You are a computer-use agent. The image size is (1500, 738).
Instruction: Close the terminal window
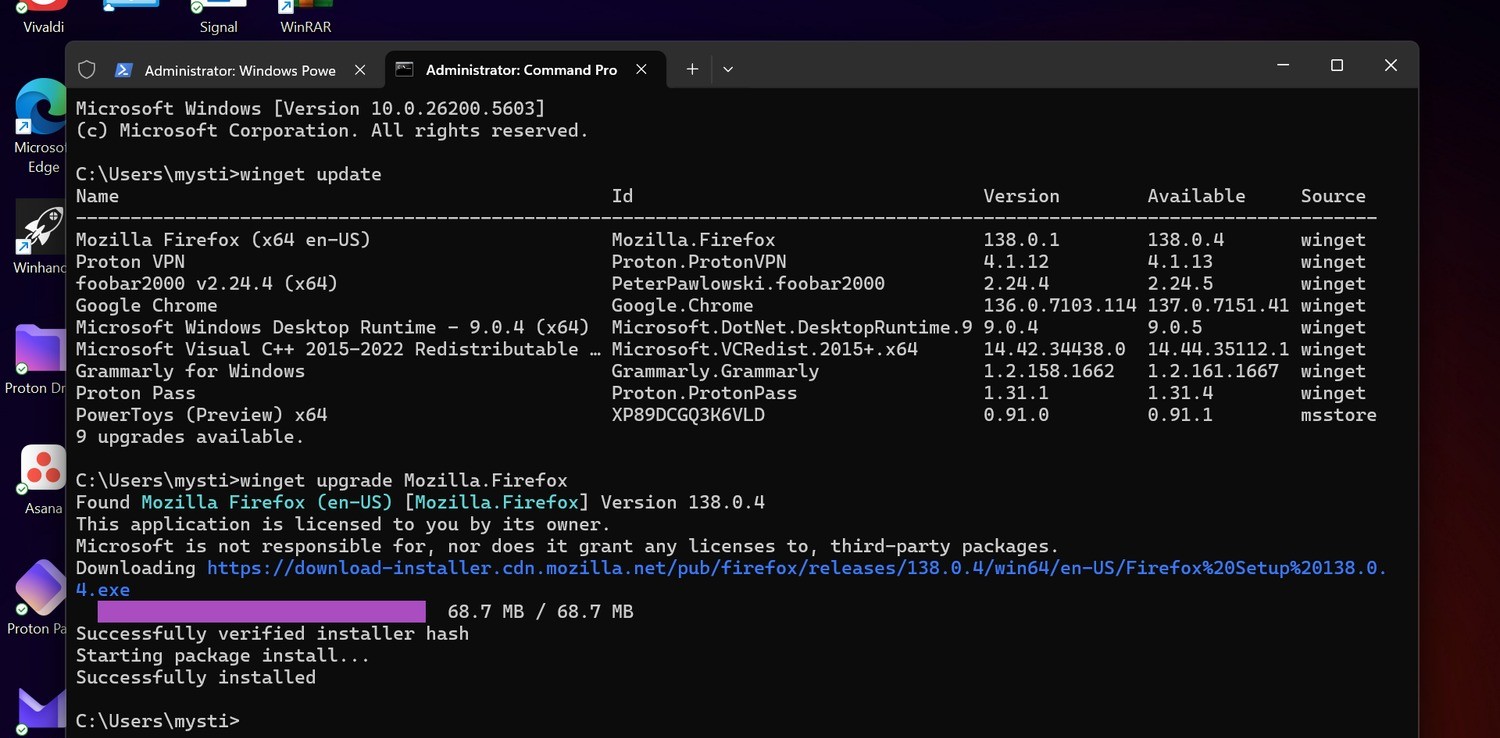point(1391,65)
